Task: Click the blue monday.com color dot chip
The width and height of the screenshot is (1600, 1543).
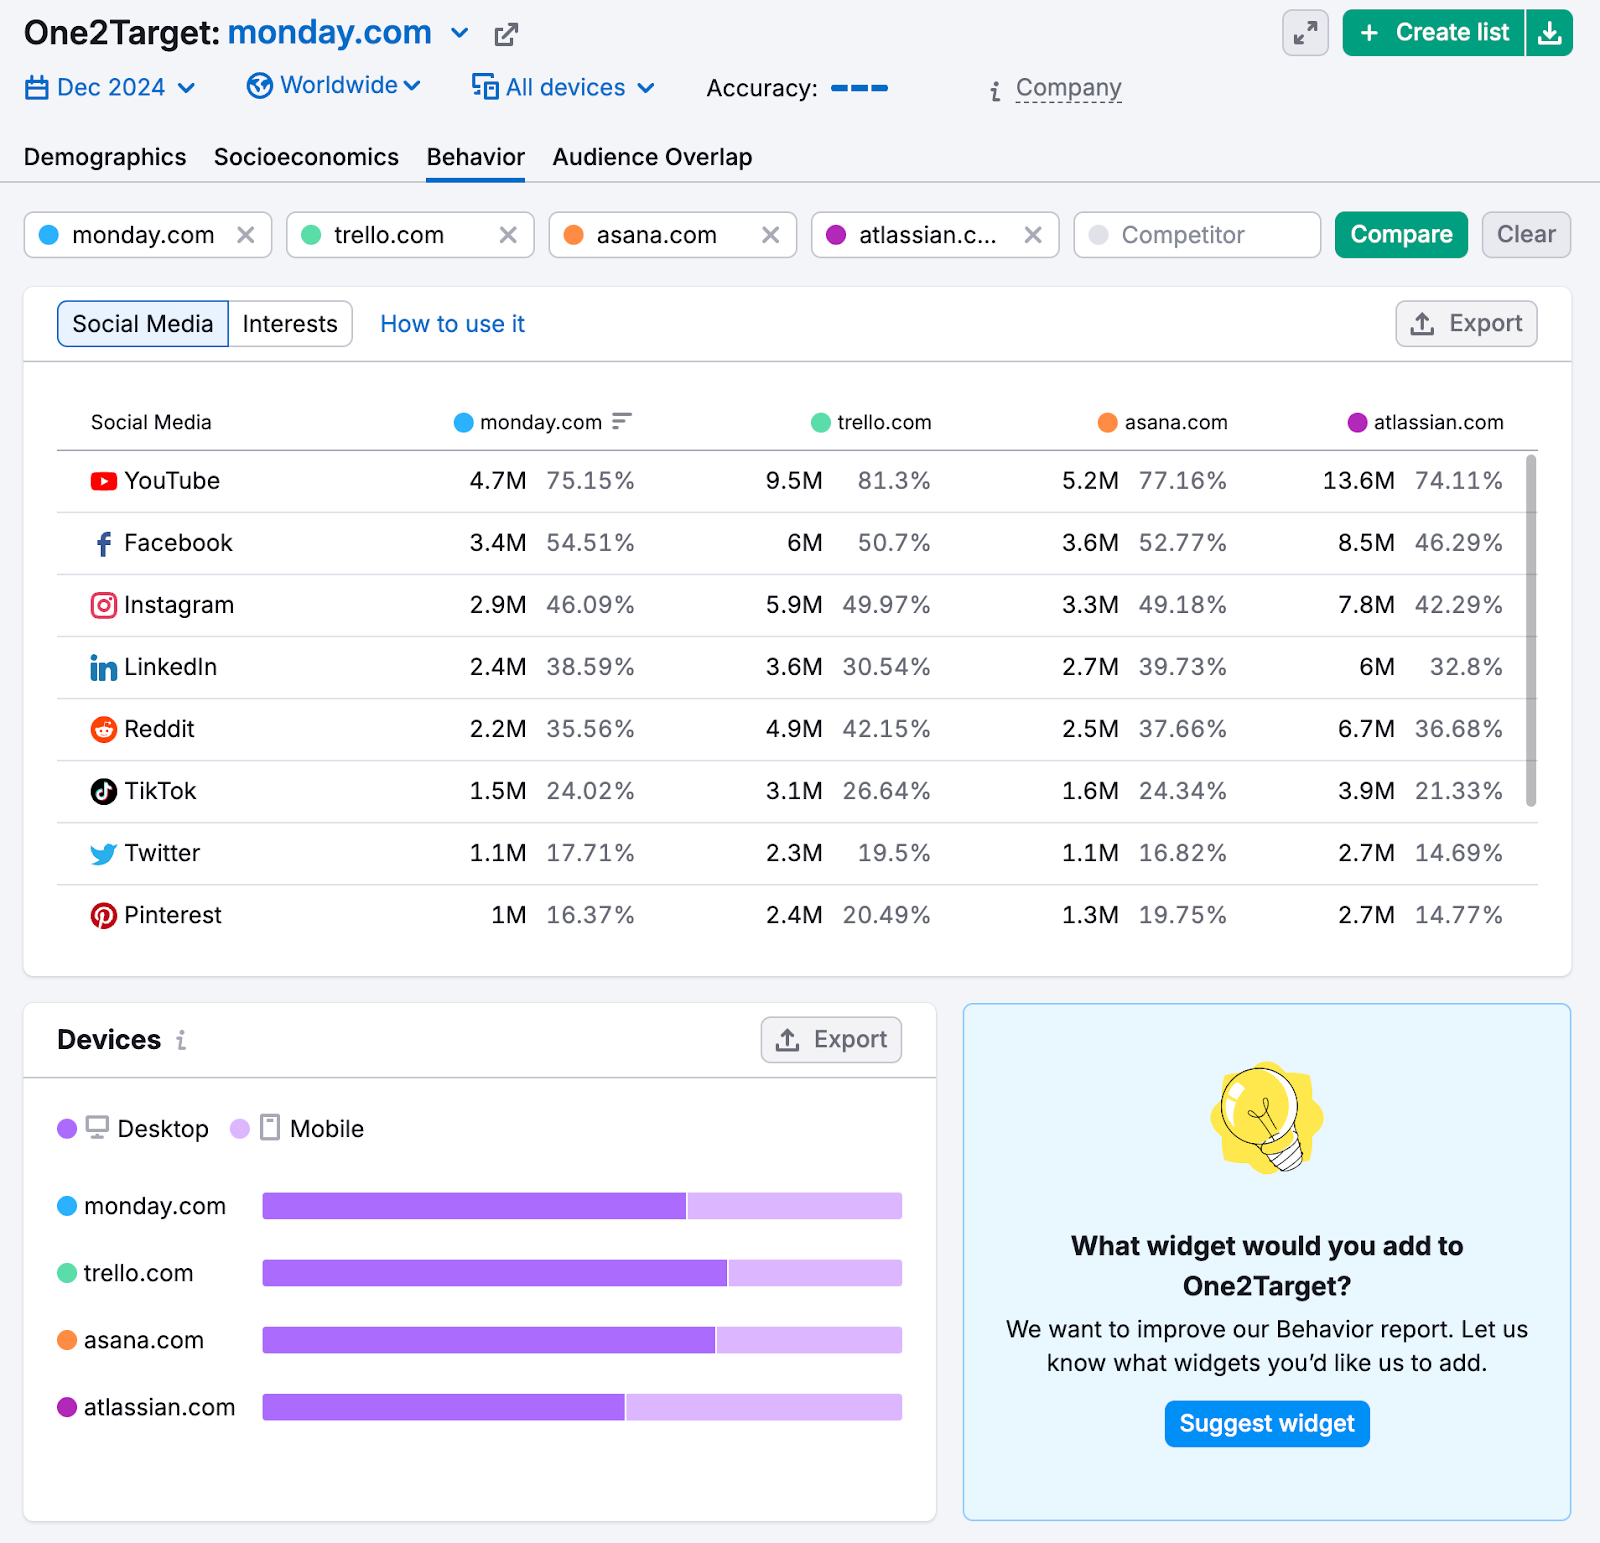Action: click(48, 235)
